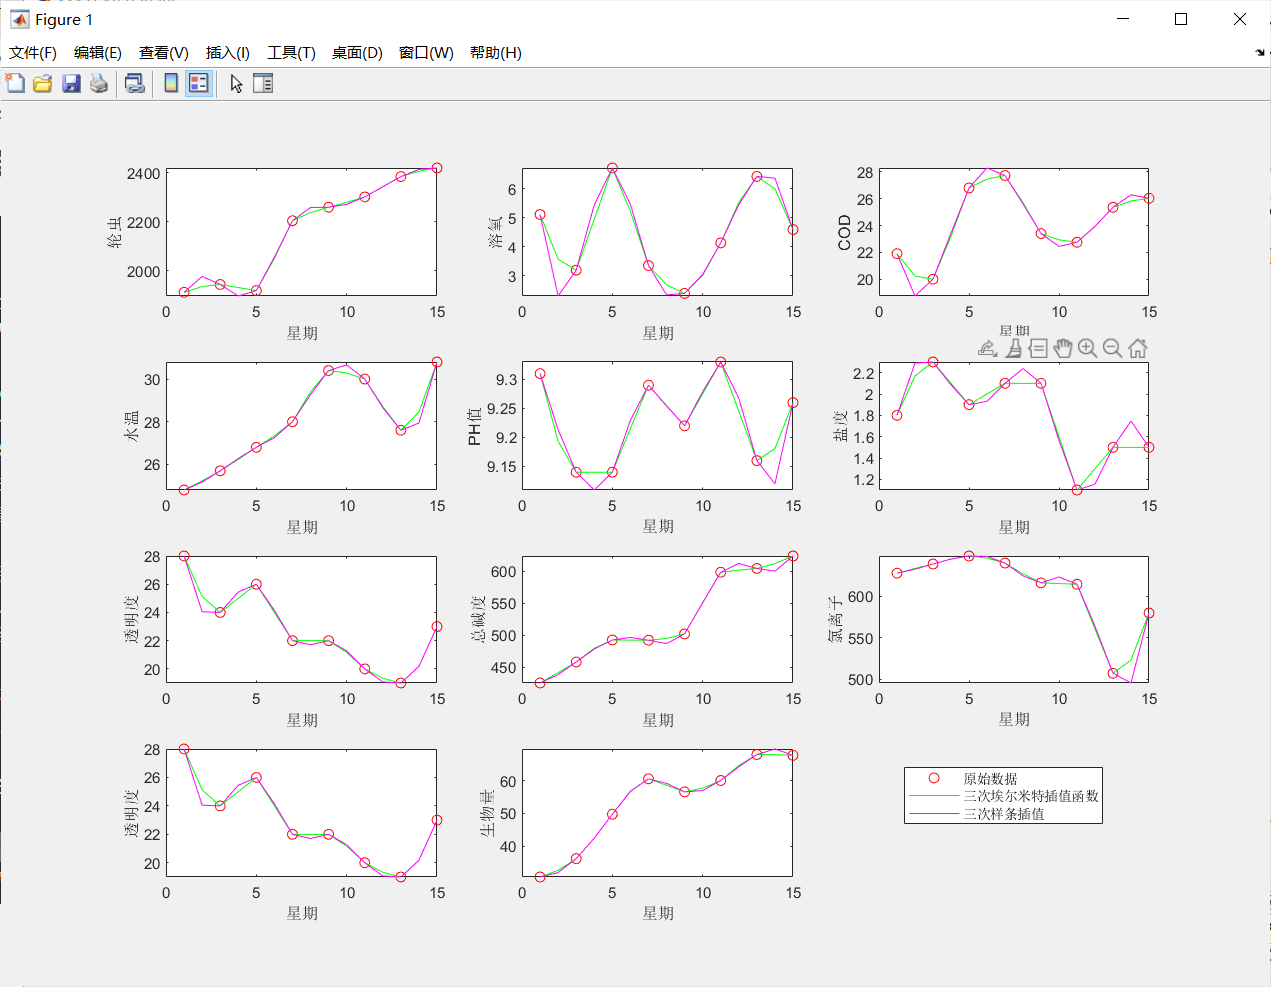
Task: Open the 窗口(W) menu
Action: [426, 53]
